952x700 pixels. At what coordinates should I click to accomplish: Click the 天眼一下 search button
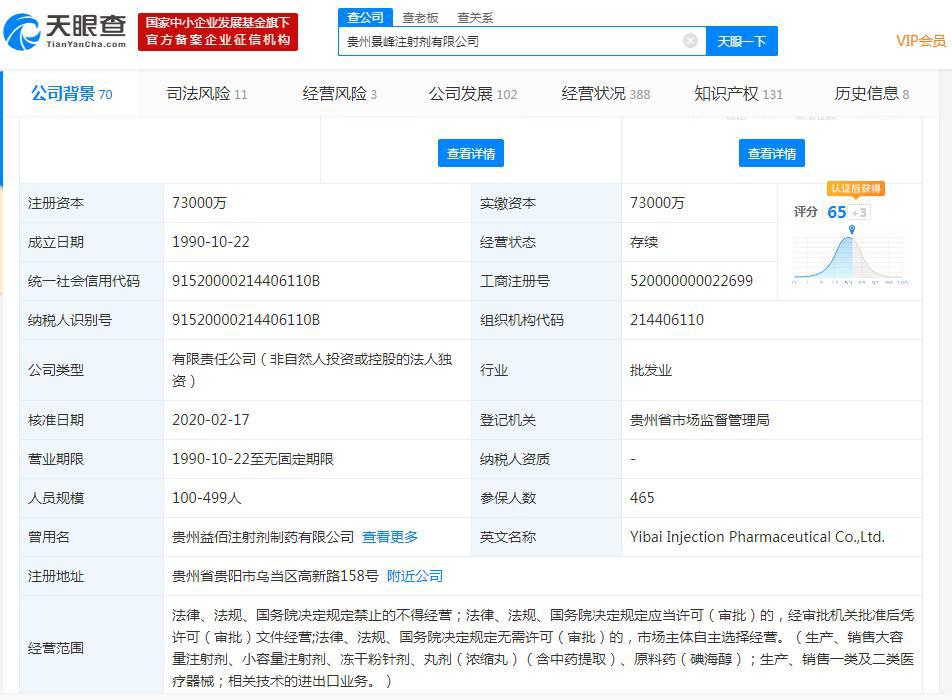(x=741, y=41)
